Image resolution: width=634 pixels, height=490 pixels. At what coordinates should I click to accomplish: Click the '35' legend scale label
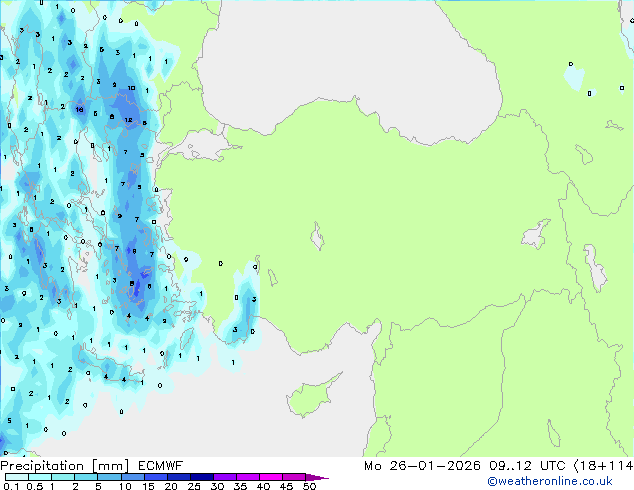coord(240,486)
